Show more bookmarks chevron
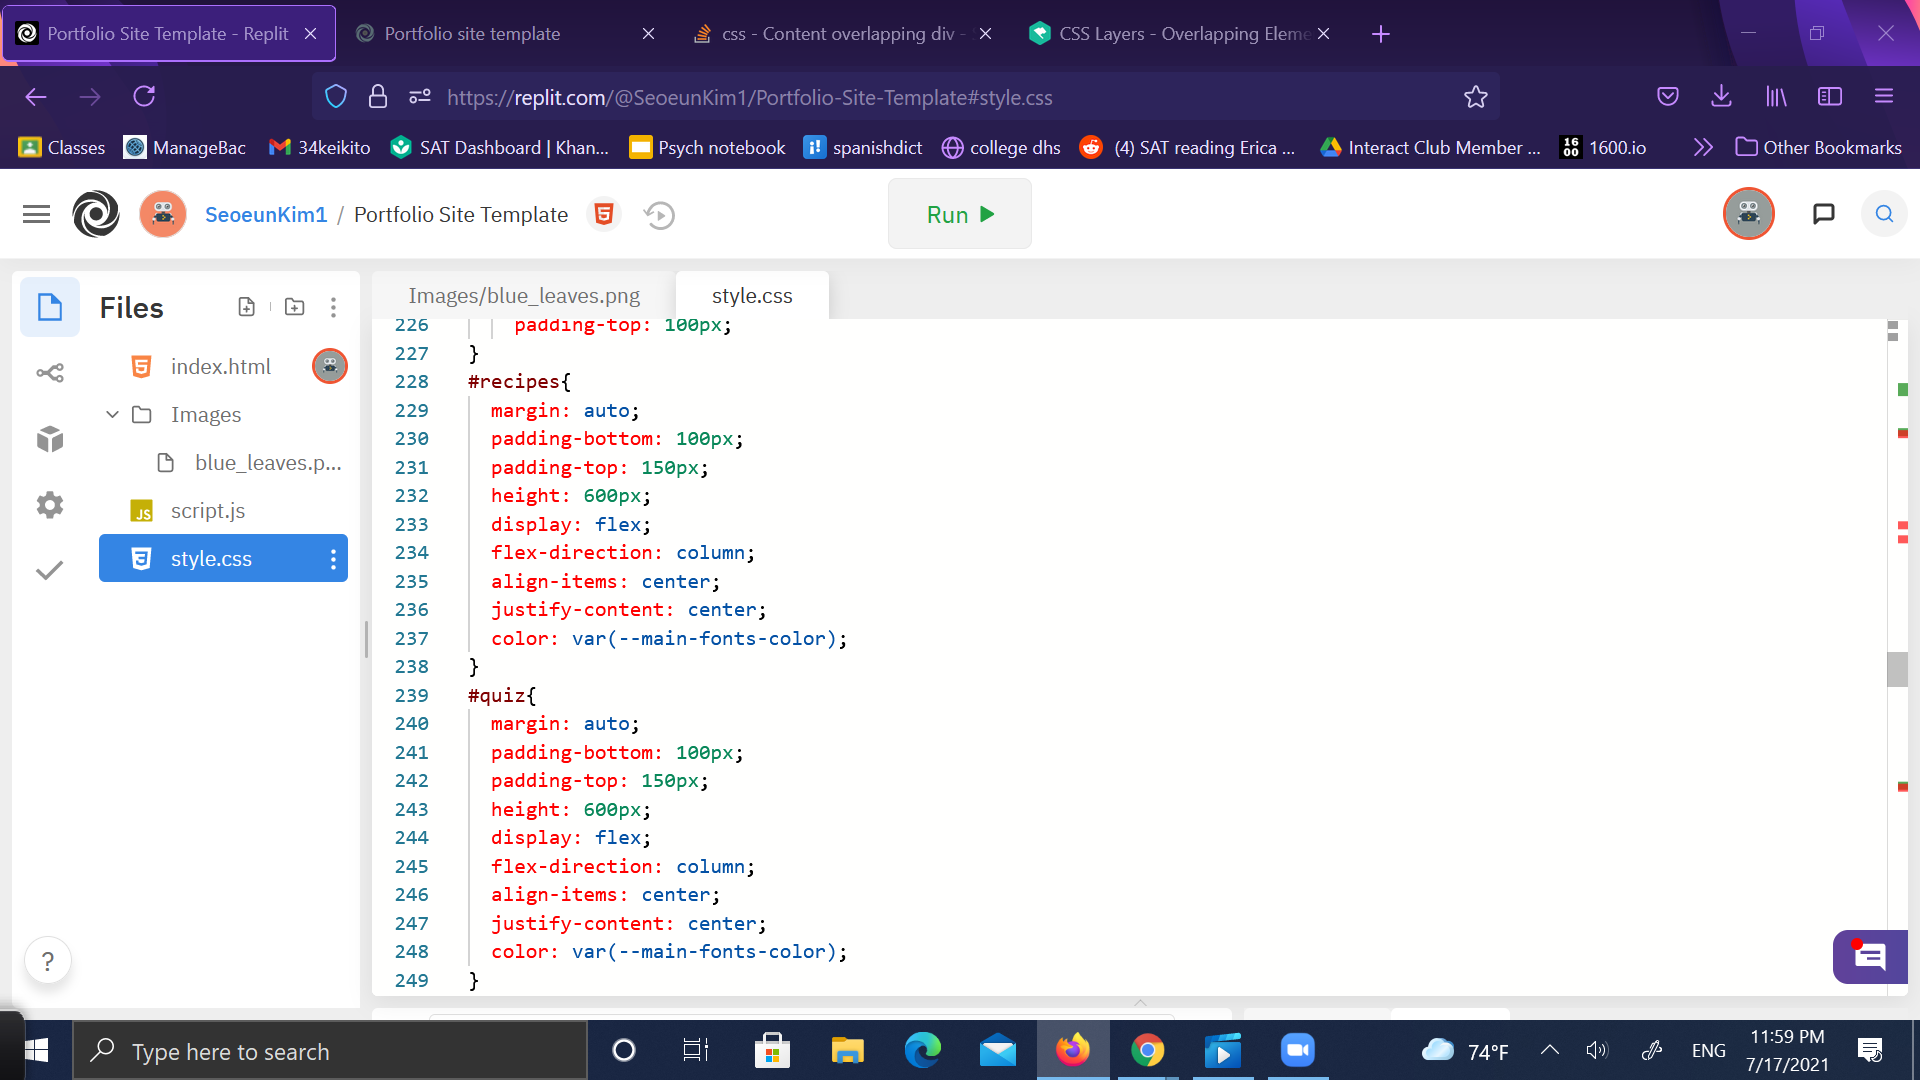1920x1080 pixels. (1703, 147)
